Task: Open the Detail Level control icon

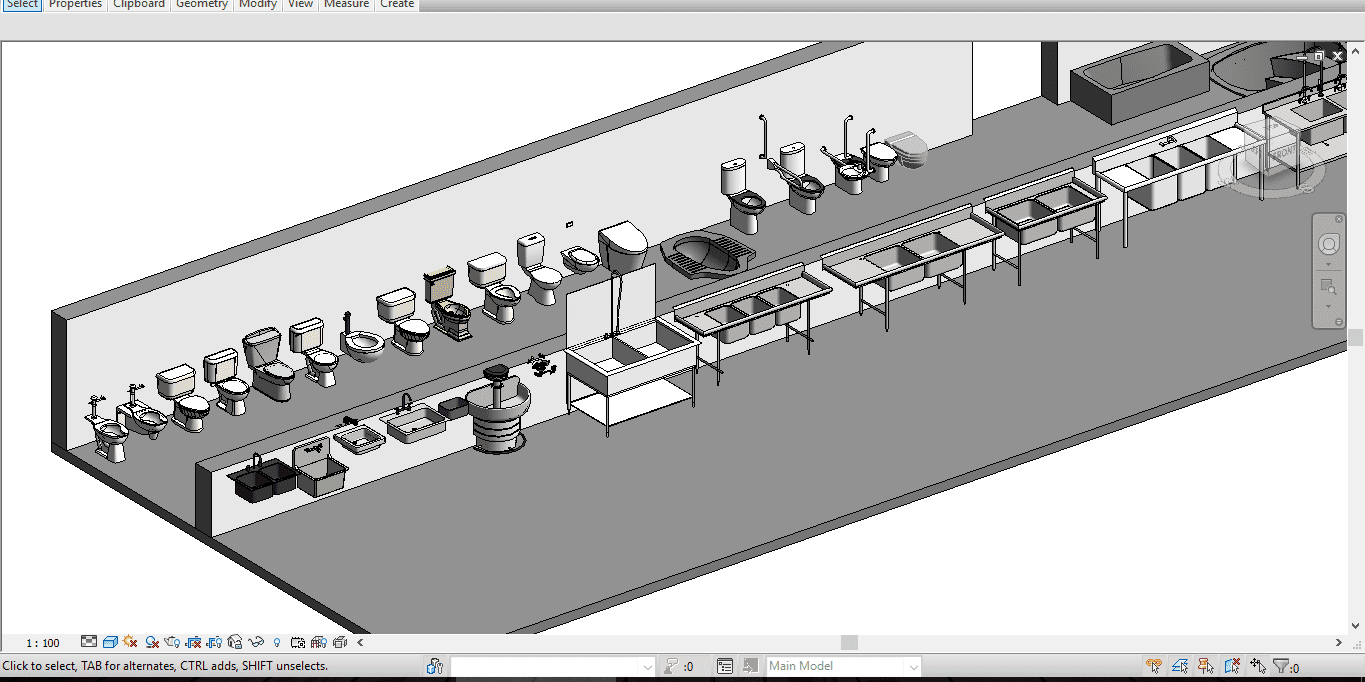Action: click(x=89, y=642)
